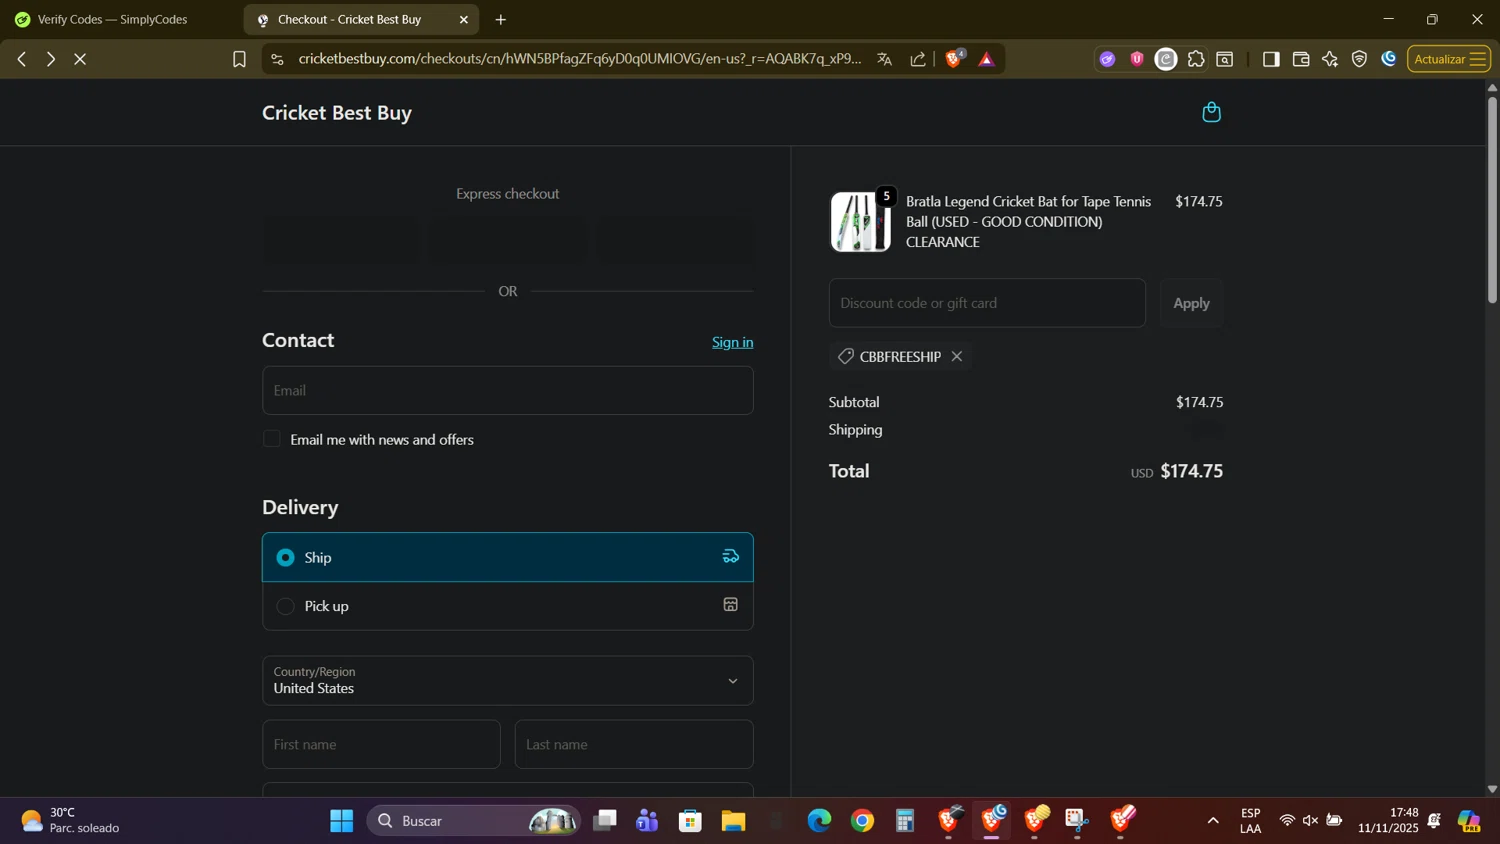The width and height of the screenshot is (1500, 844).
Task: Open Brave Shields lion icon
Action: [x=954, y=59]
